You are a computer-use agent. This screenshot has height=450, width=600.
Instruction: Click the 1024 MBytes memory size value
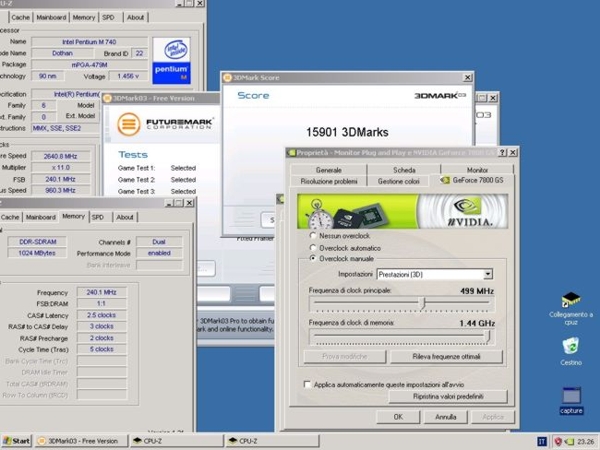37,253
